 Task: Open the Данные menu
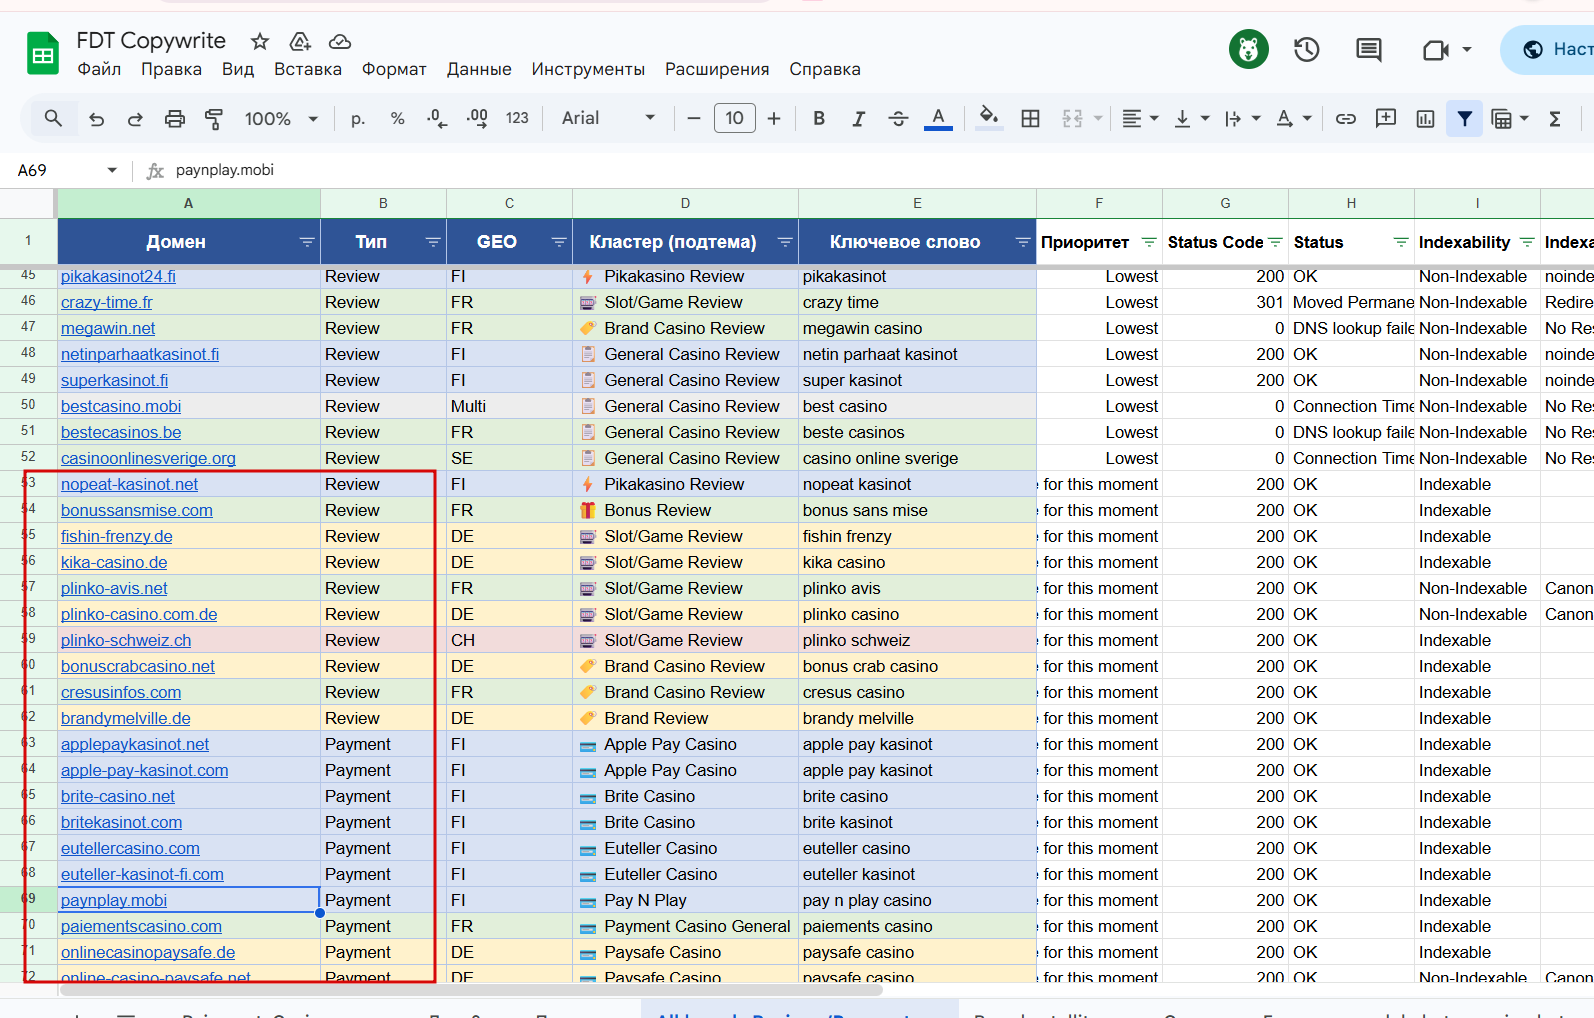(478, 69)
